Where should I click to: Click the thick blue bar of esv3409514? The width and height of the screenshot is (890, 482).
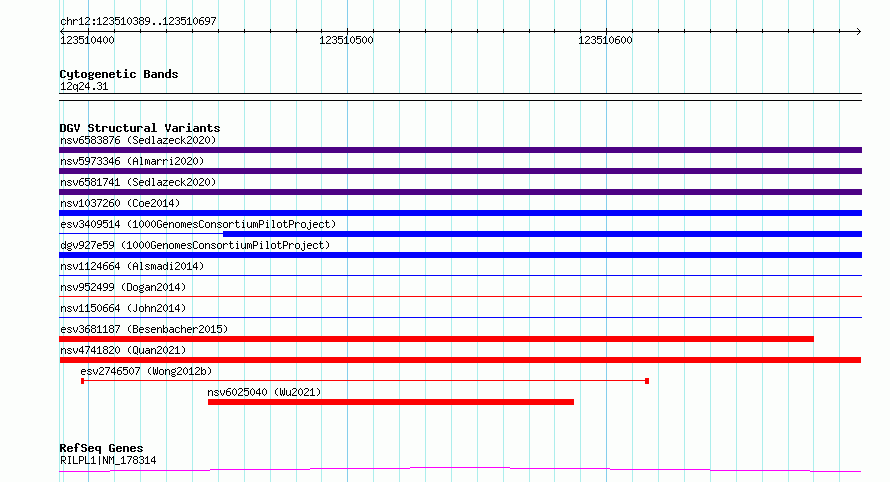(x=543, y=234)
